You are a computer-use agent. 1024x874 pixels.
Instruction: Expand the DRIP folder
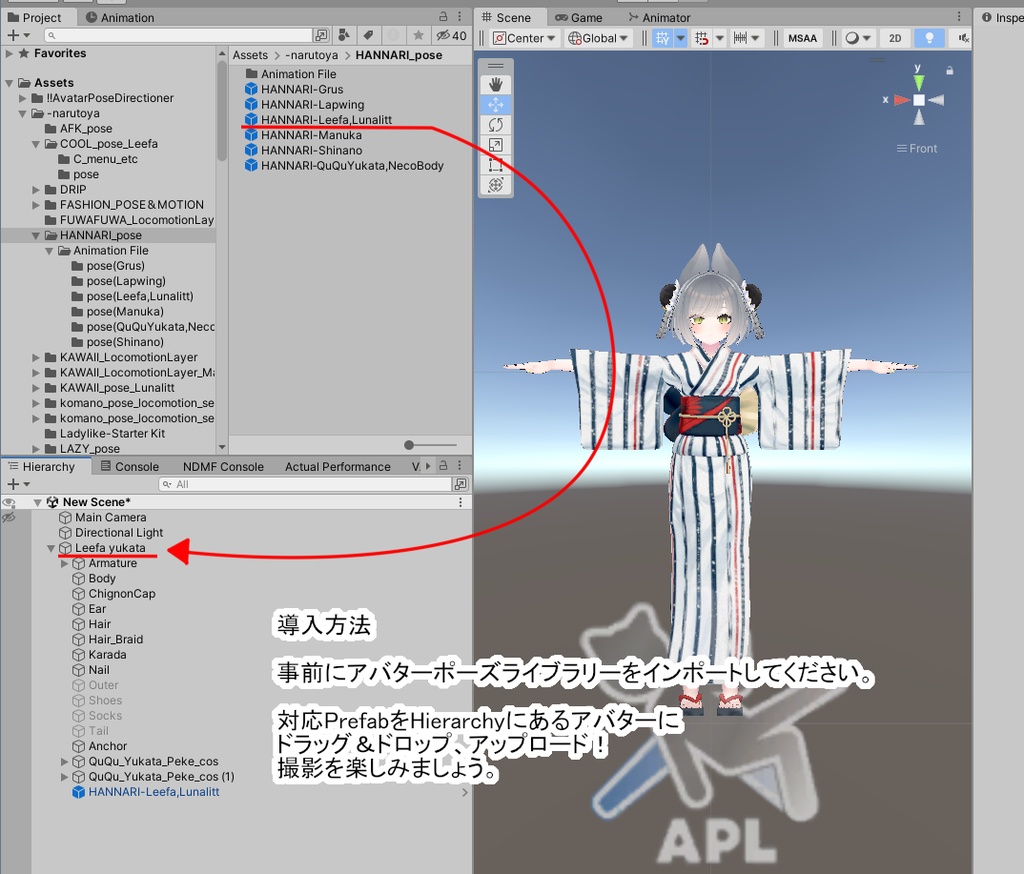36,189
